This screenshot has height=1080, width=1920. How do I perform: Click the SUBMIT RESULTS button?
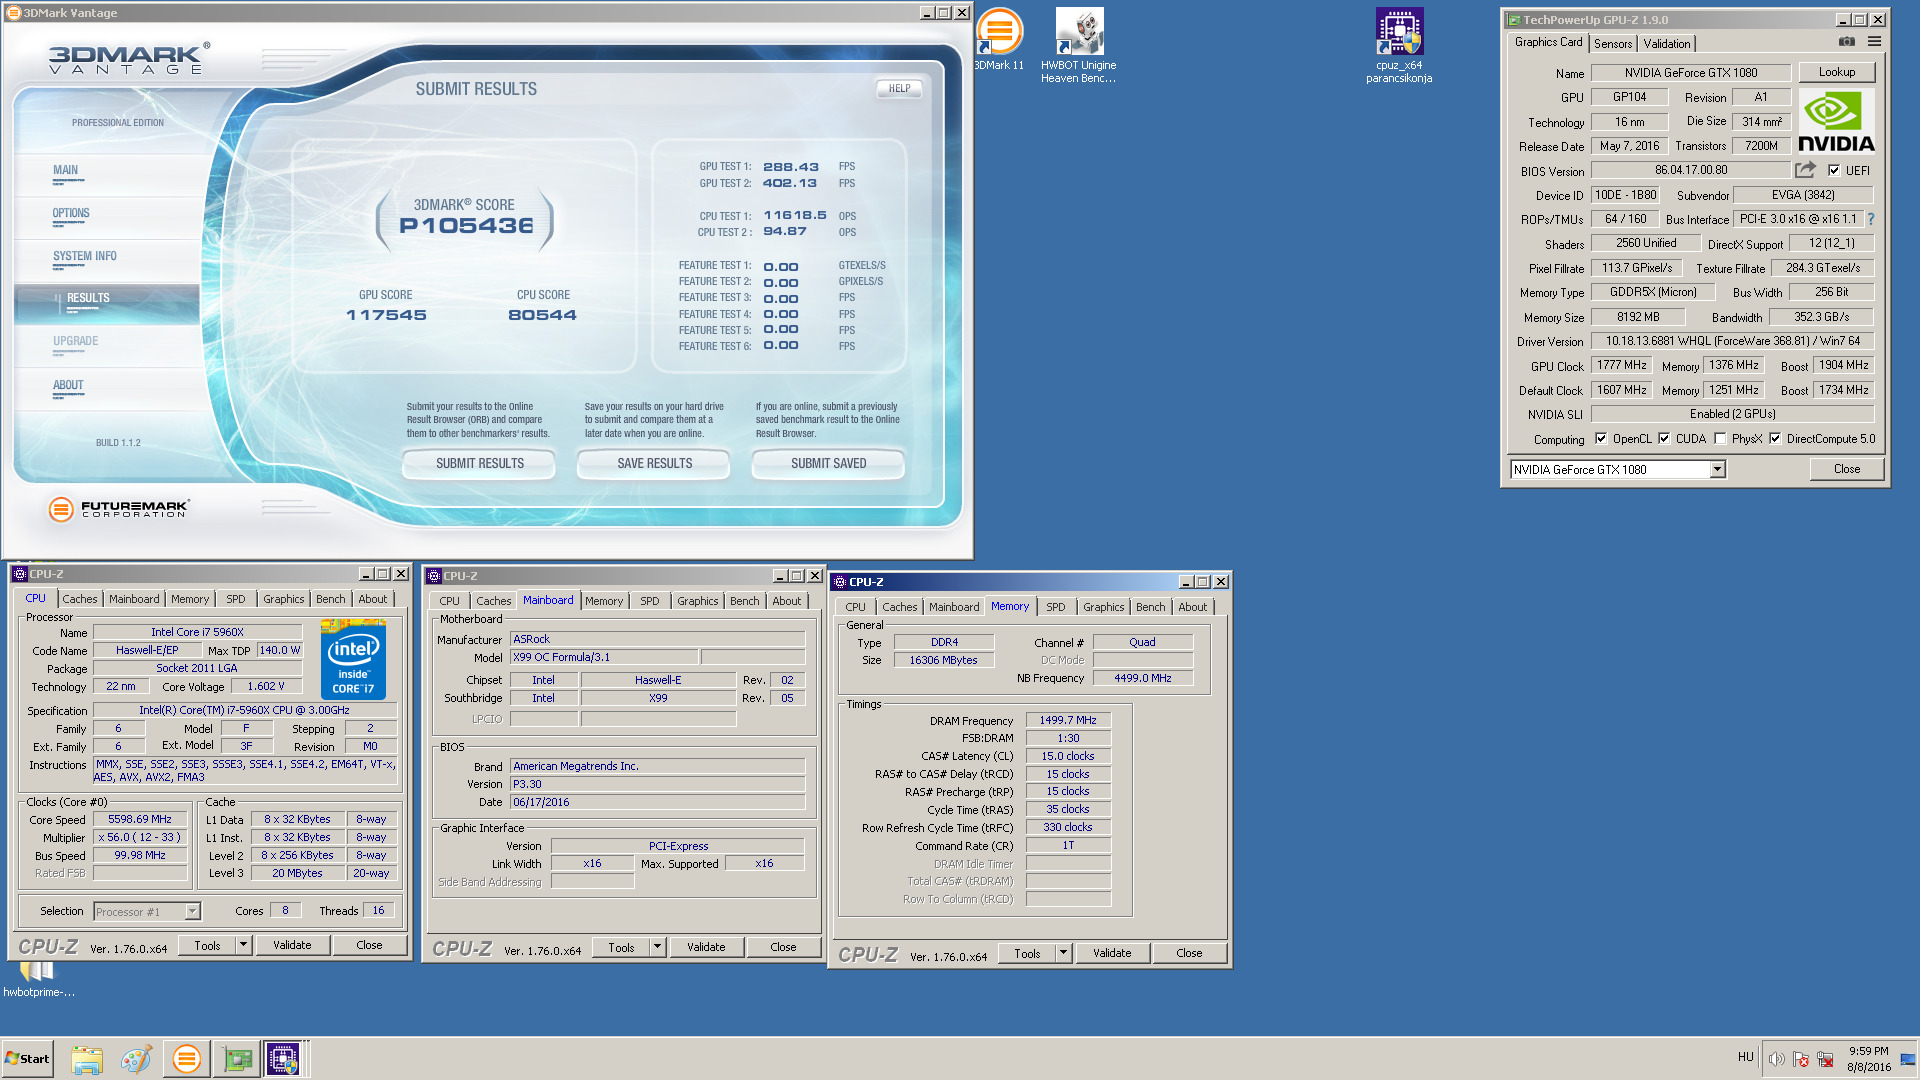coord(479,463)
